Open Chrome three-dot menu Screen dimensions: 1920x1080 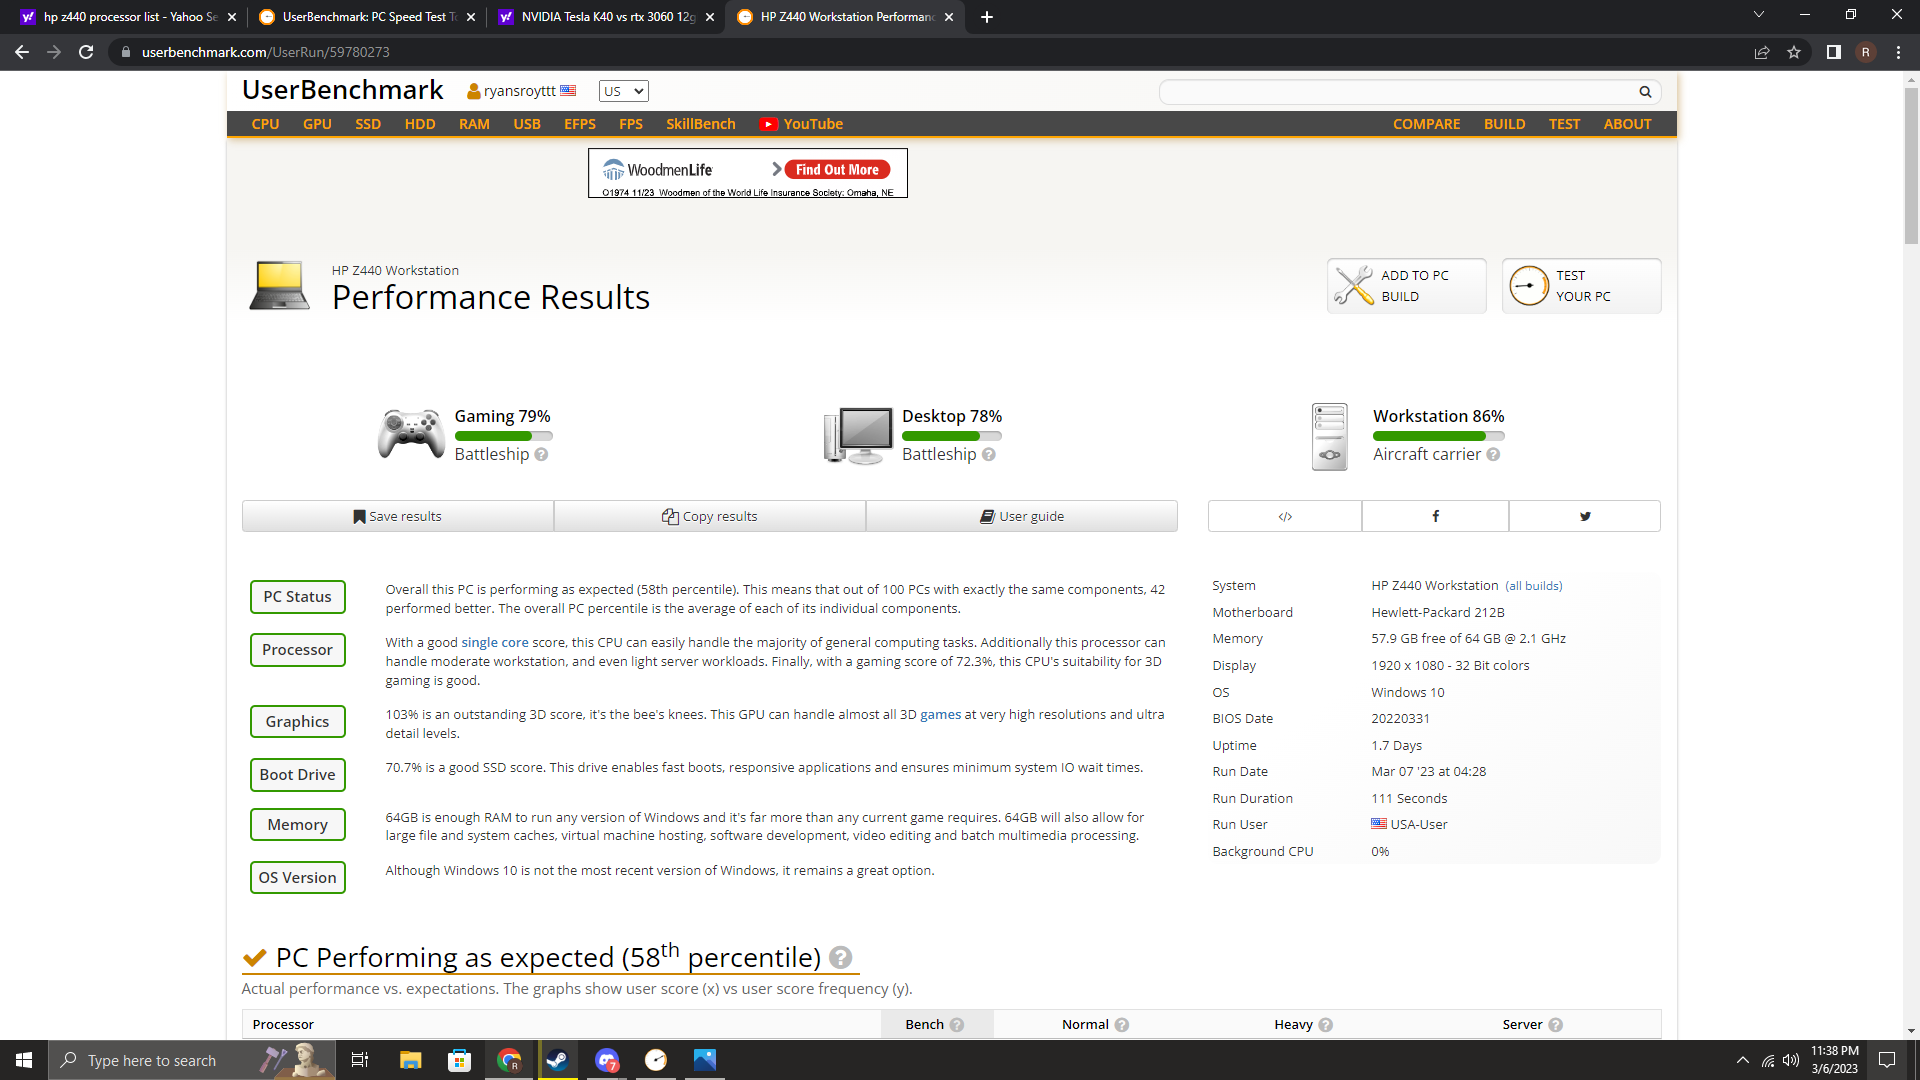pos(1898,52)
